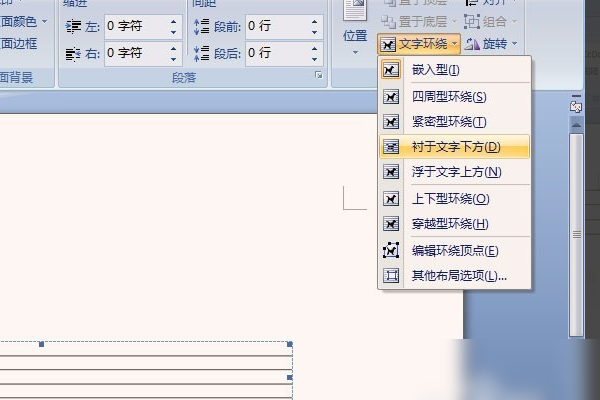Click right-middle handle of selected object

pyautogui.click(x=290, y=377)
